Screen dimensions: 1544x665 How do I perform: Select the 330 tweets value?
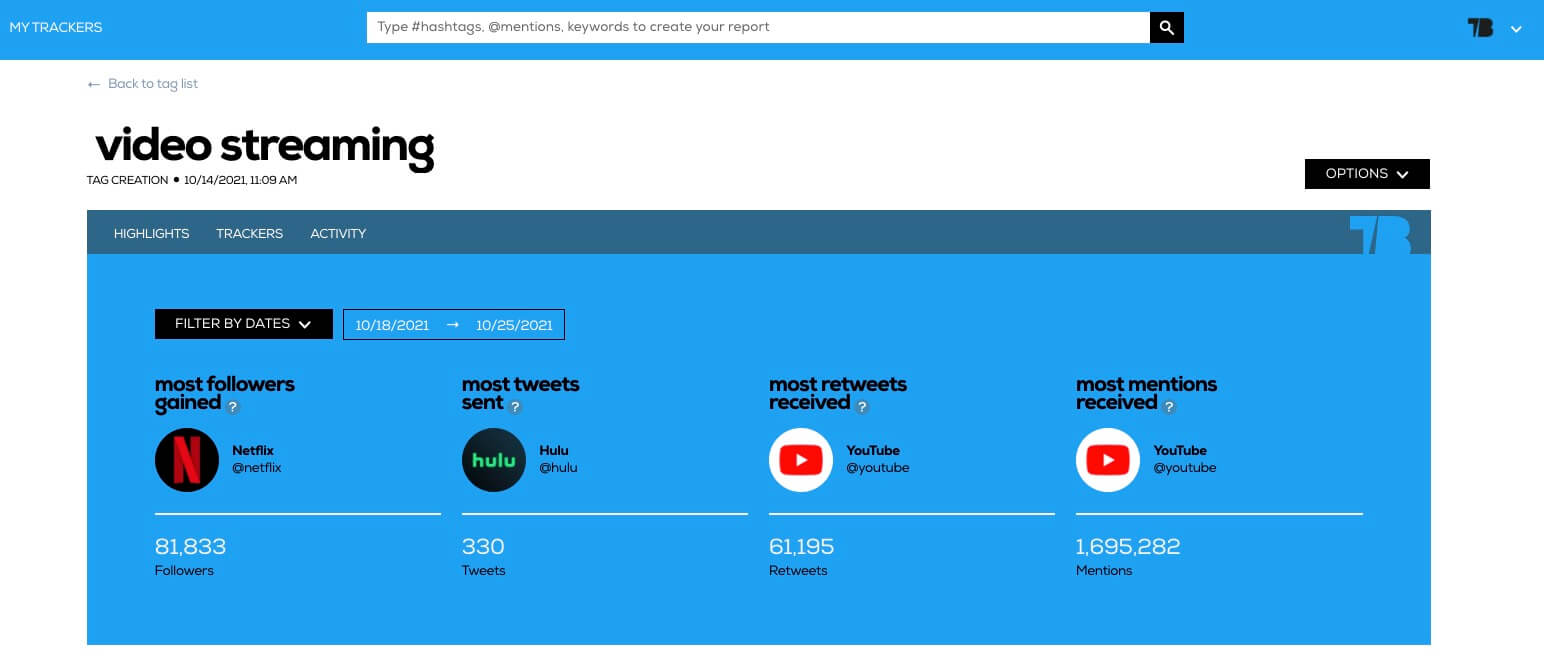(x=483, y=547)
